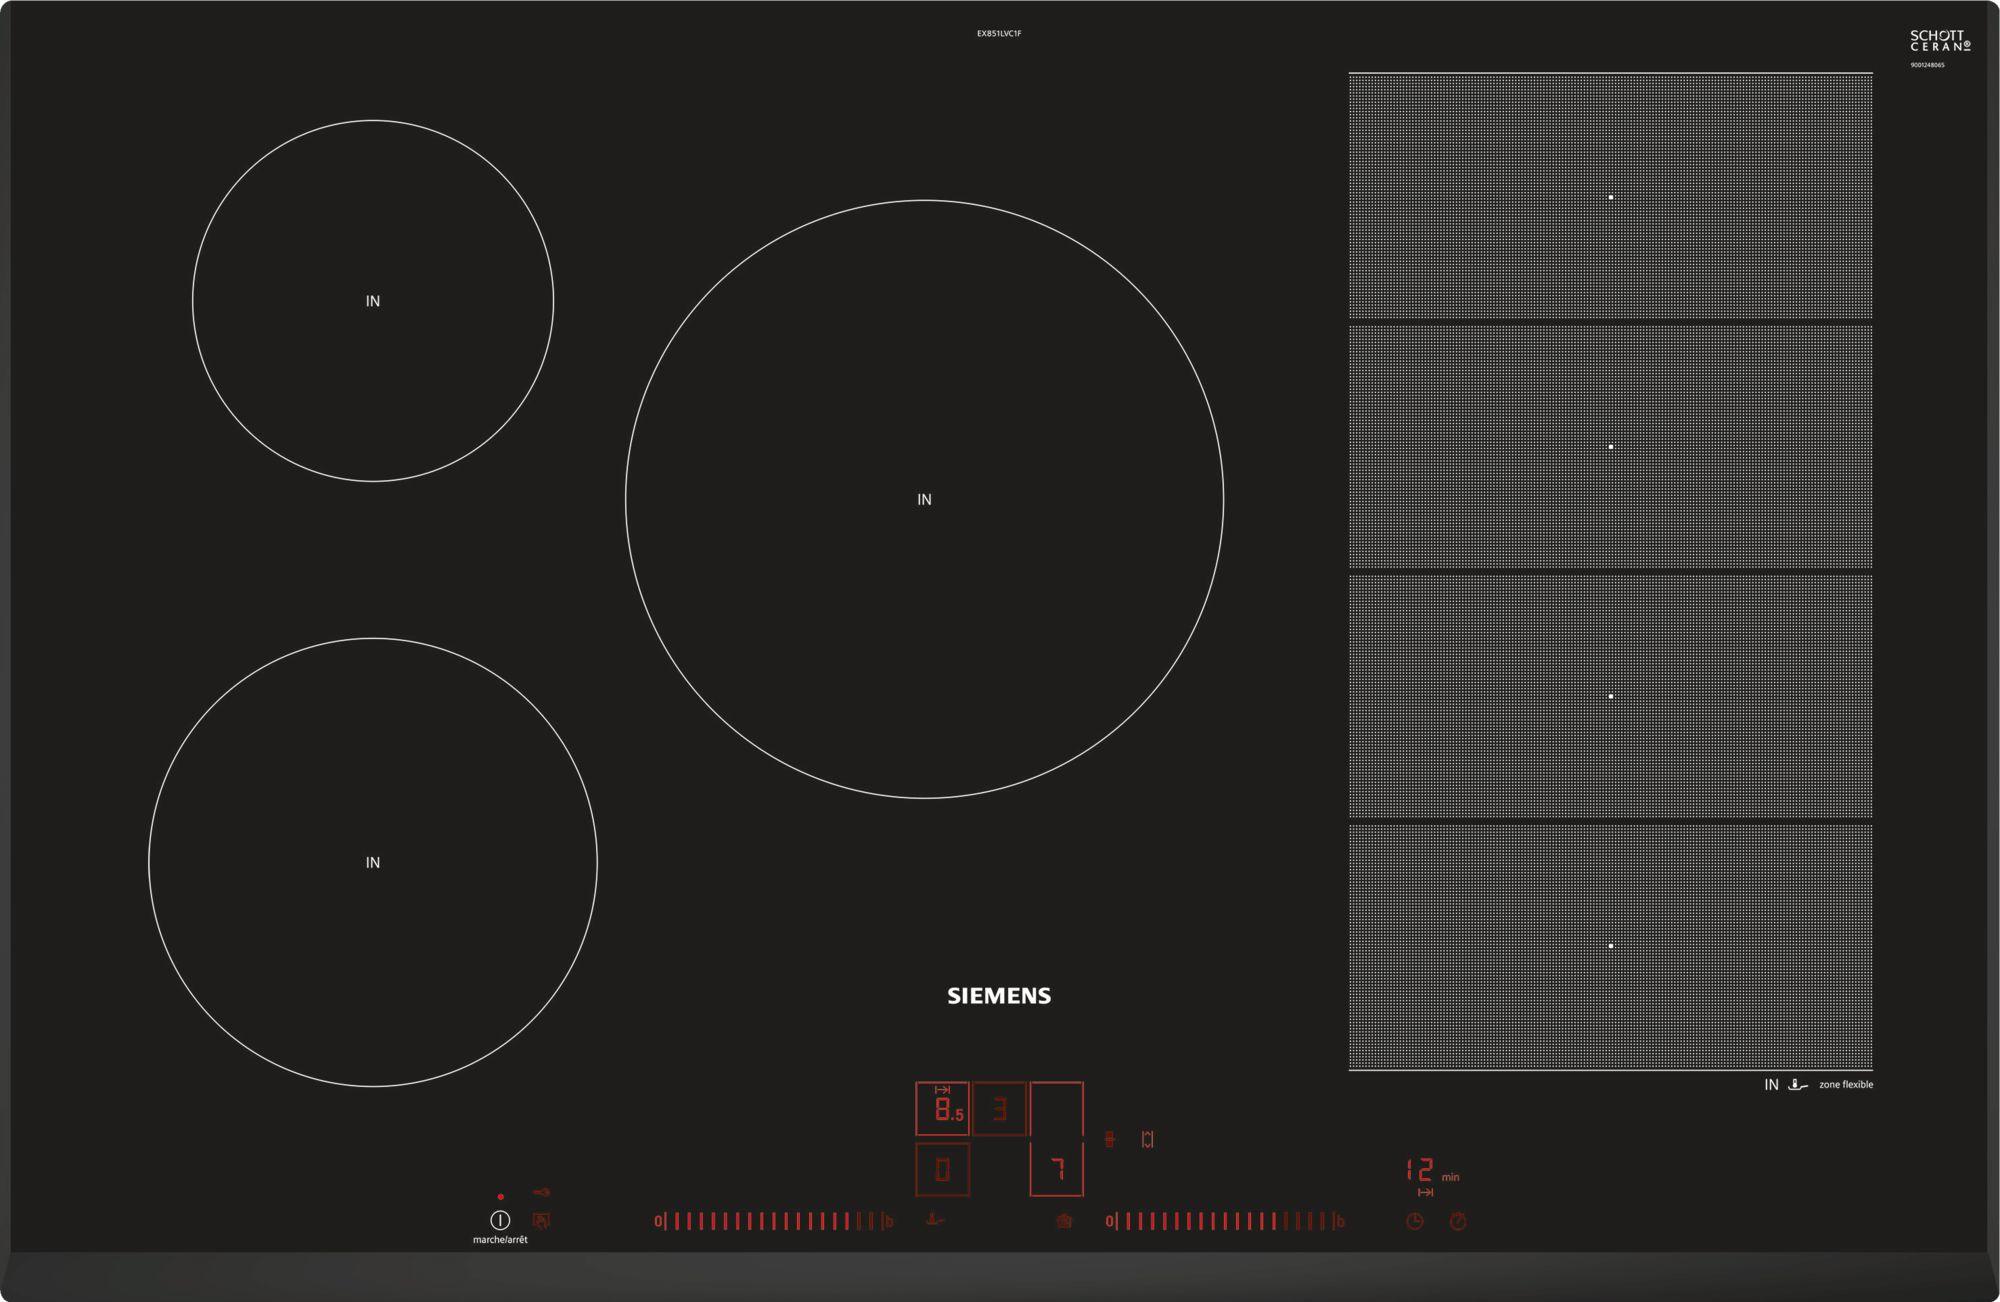Touch the large center IN cooking zone
2000x1302 pixels.
(x=924, y=499)
